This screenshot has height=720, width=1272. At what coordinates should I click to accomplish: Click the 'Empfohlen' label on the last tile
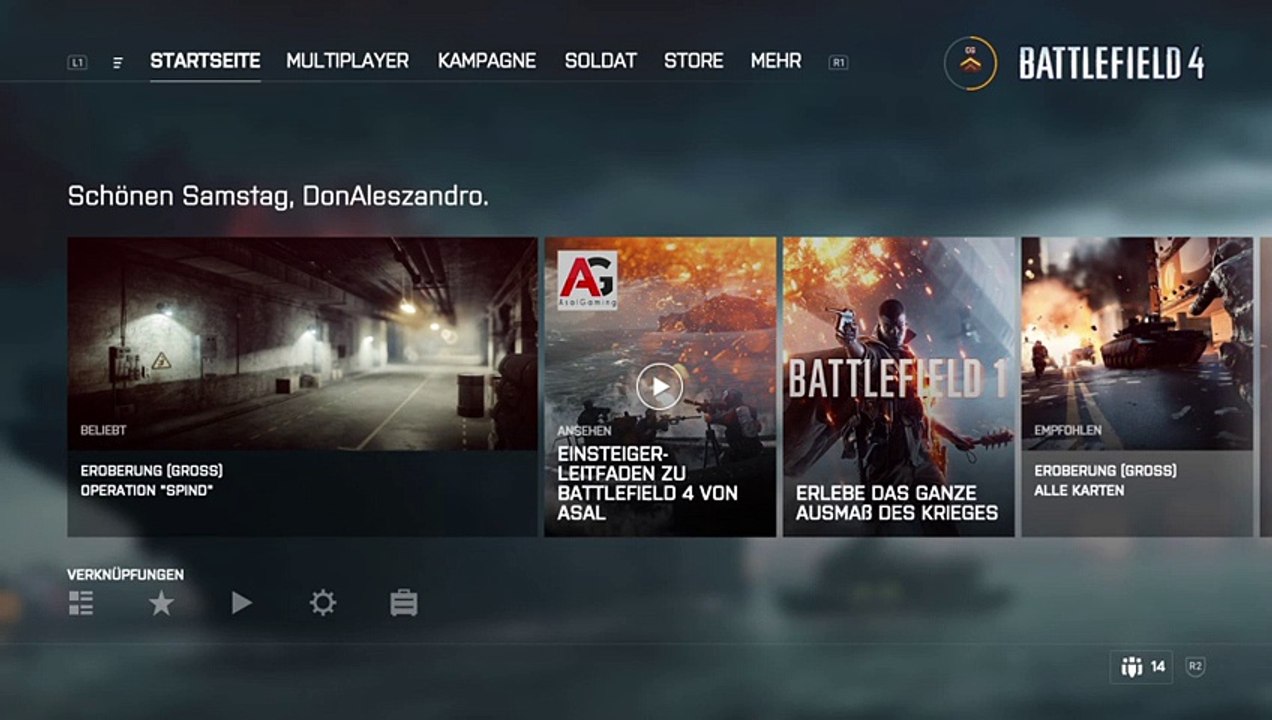point(1068,430)
